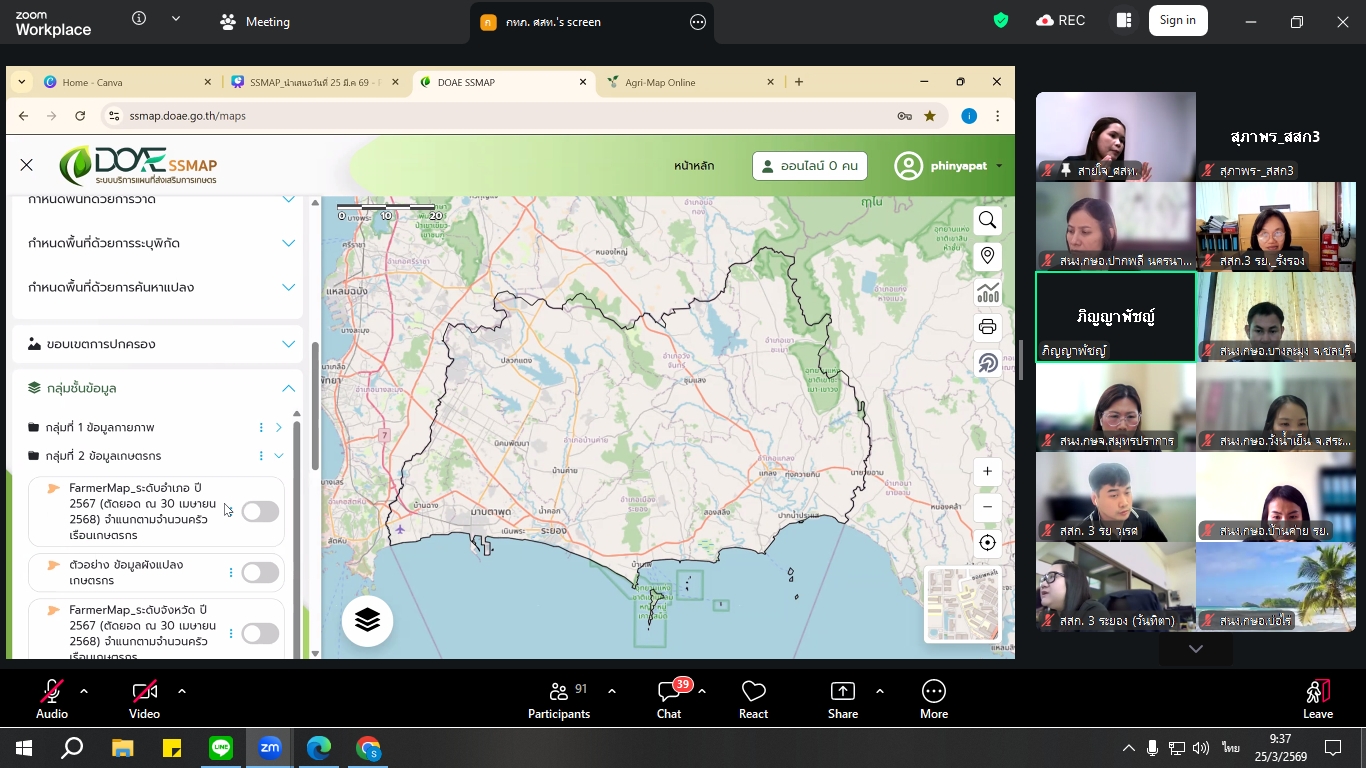The image size is (1366, 768).
Task: Click ออนไลน์ 0 คน button
Action: pos(810,166)
